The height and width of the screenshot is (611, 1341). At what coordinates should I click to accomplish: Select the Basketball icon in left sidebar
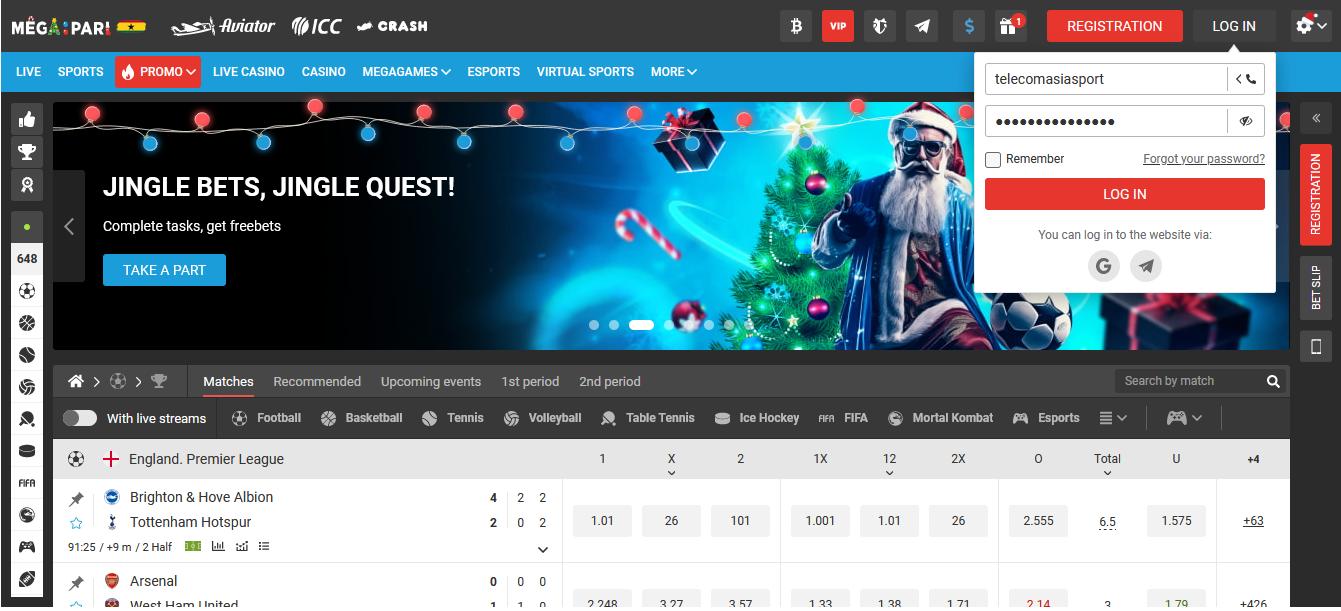tap(27, 322)
